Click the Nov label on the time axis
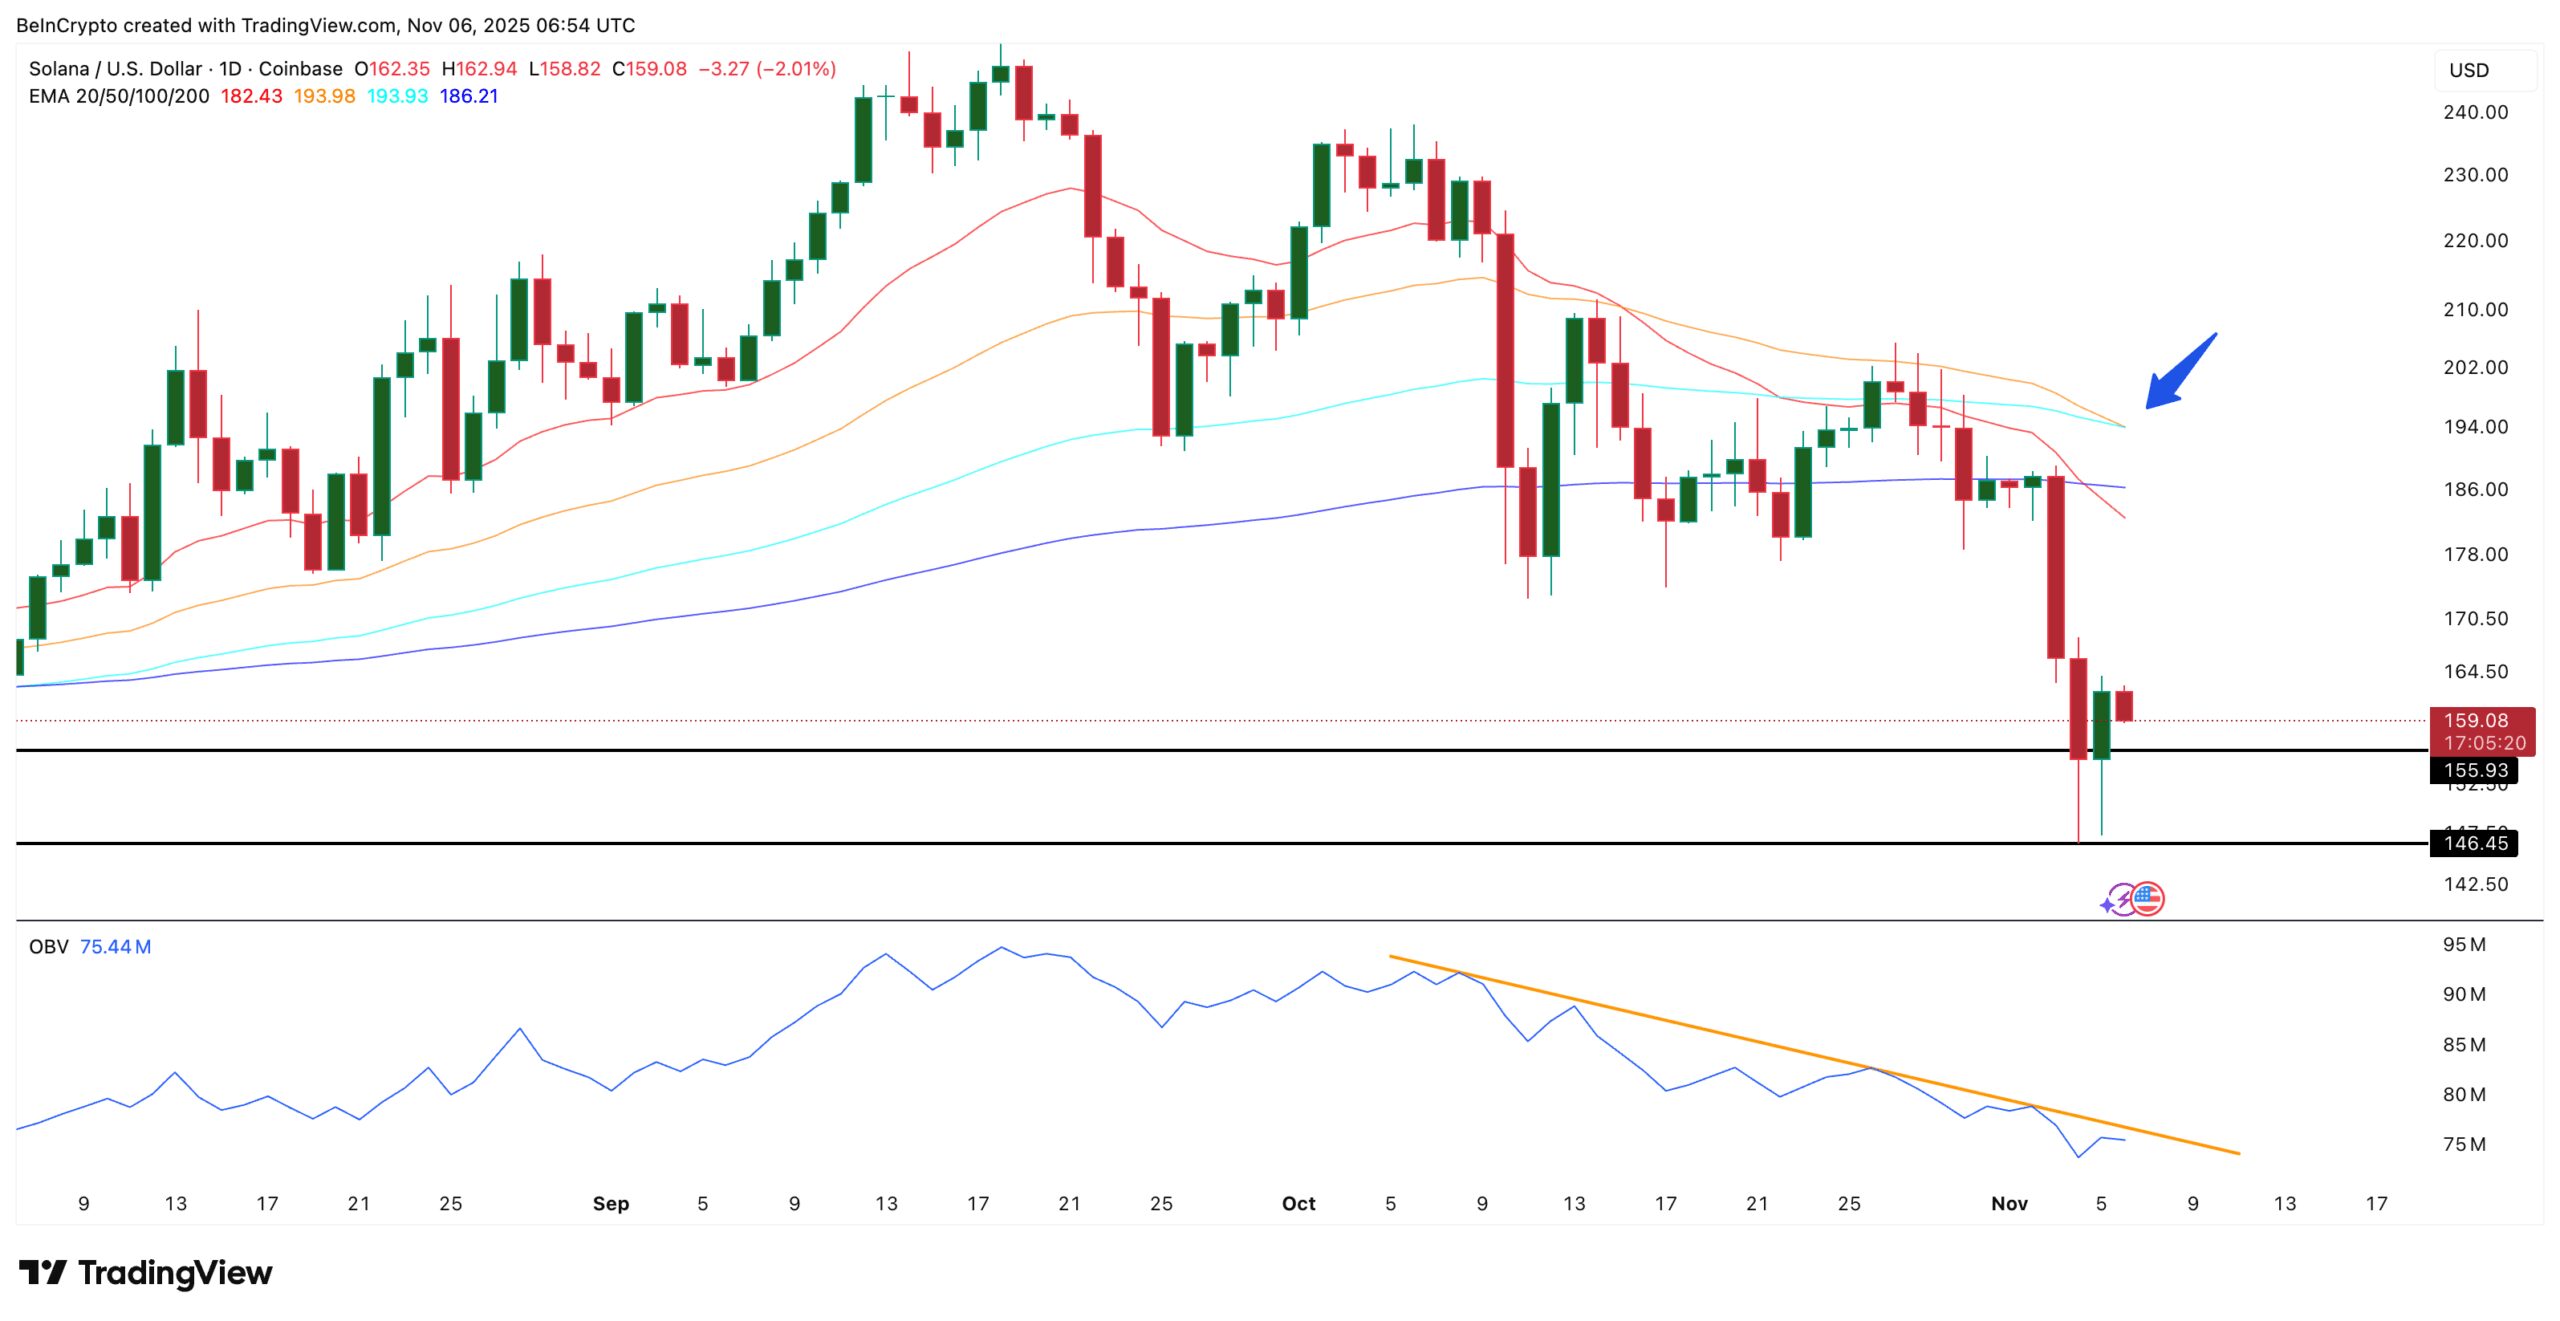This screenshot has width=2560, height=1321. 2009,1203
